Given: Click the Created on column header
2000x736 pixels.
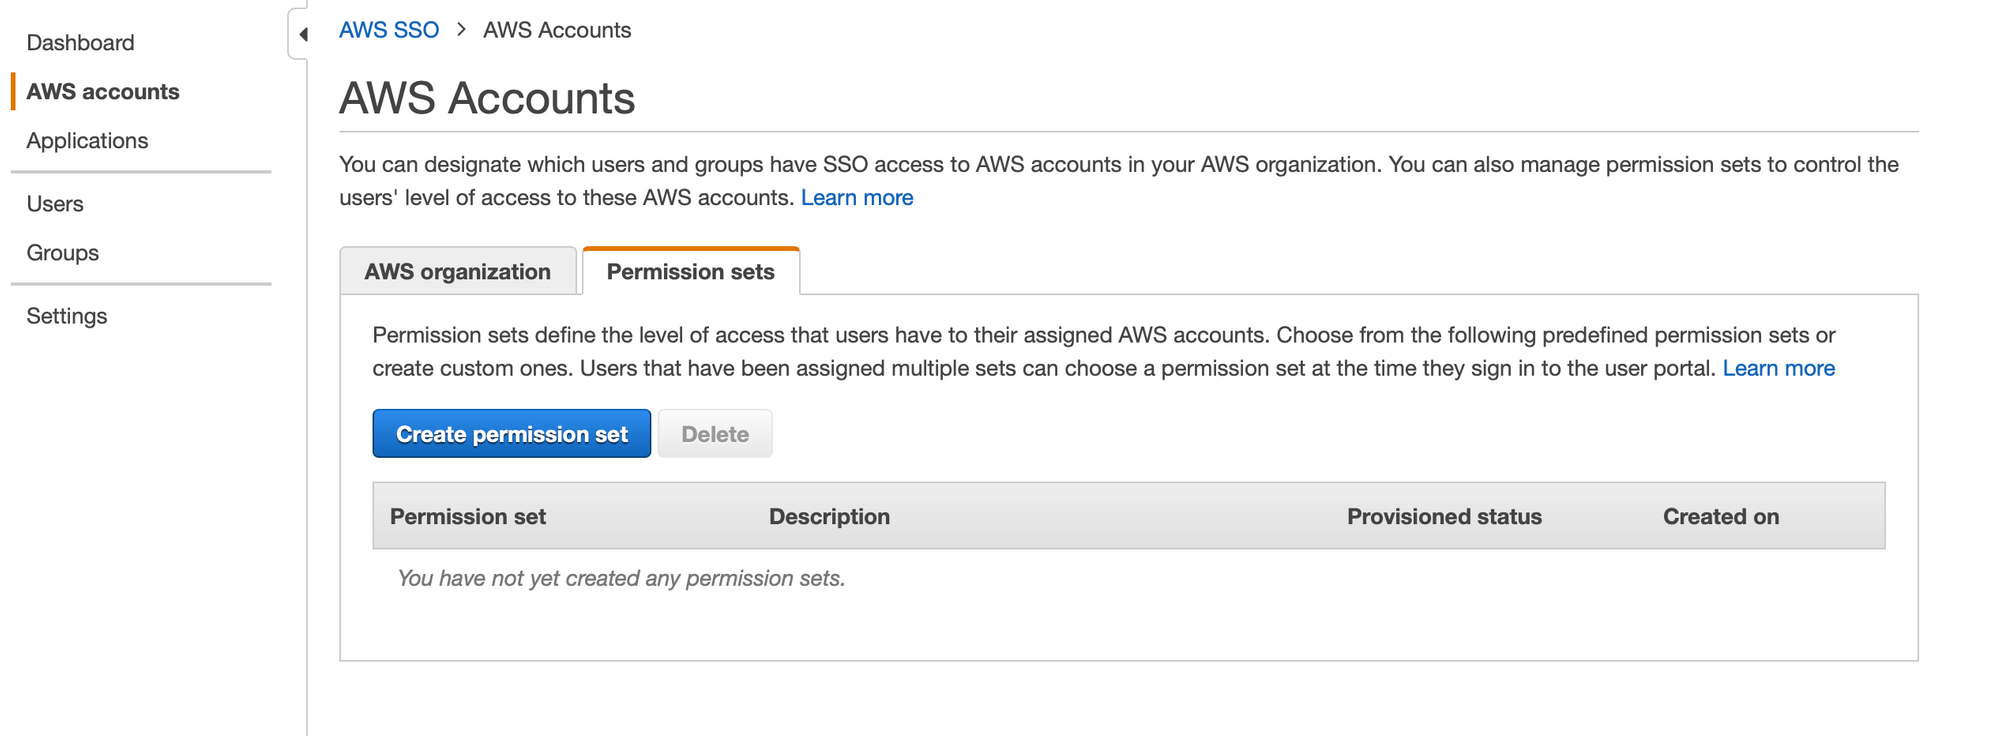Looking at the screenshot, I should tap(1721, 517).
